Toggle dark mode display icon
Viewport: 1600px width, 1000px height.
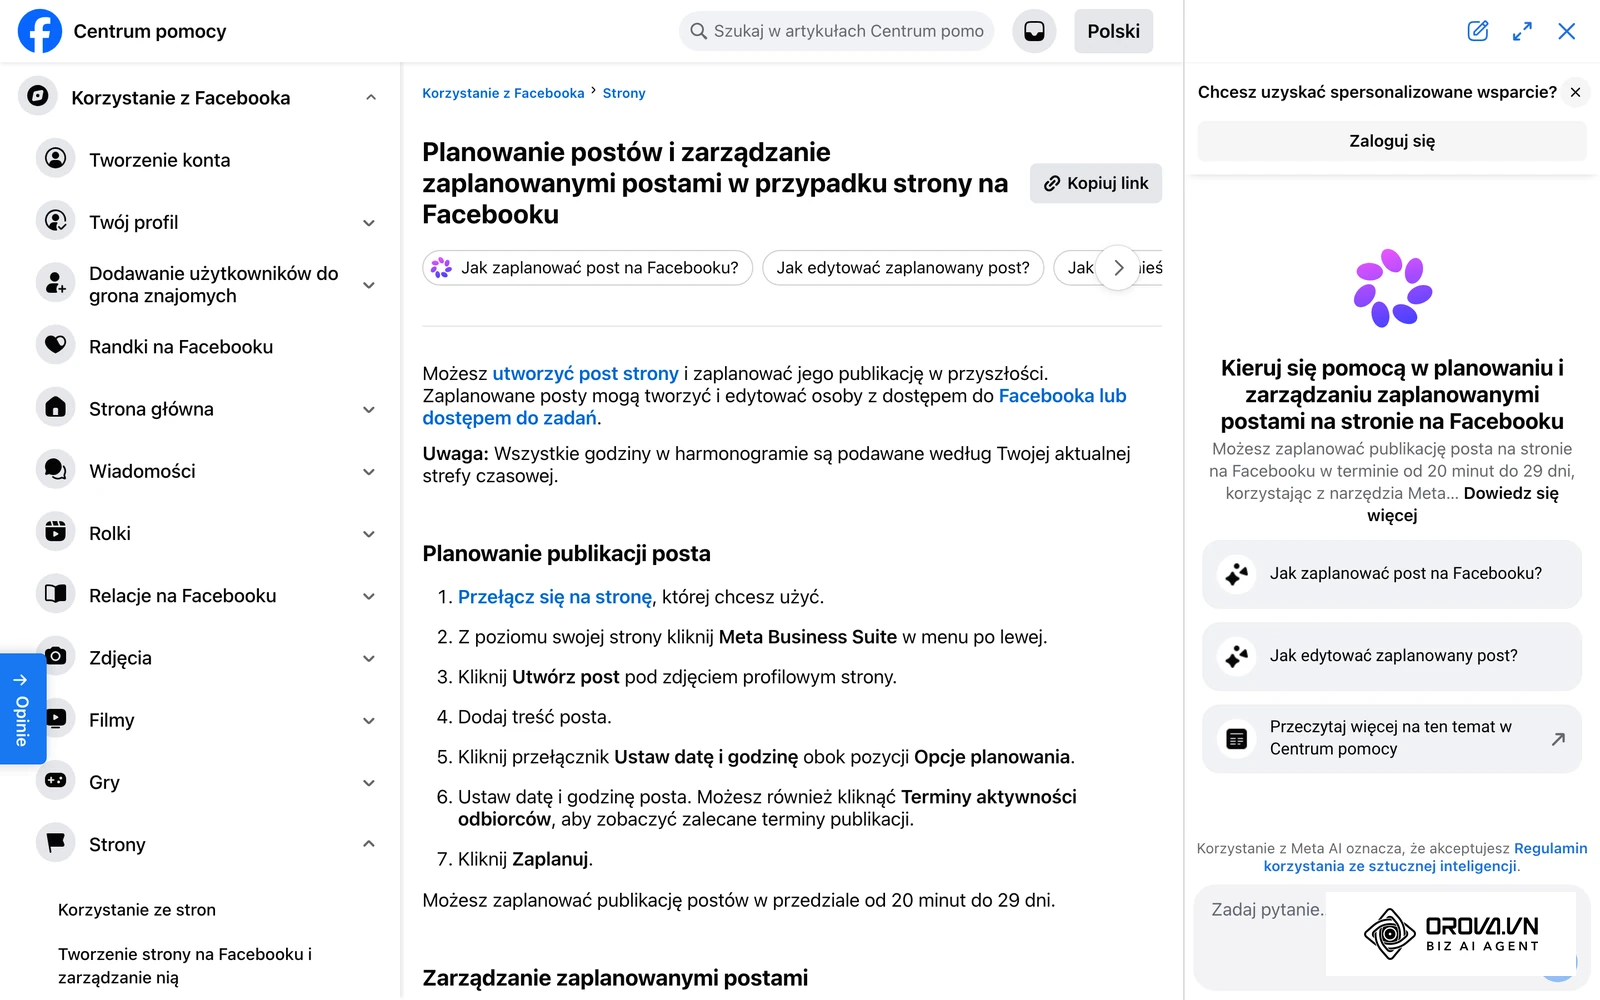(1034, 31)
